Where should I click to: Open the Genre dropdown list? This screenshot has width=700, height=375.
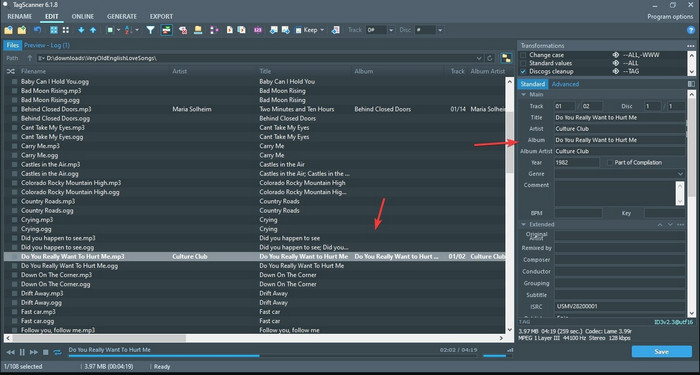coord(680,174)
